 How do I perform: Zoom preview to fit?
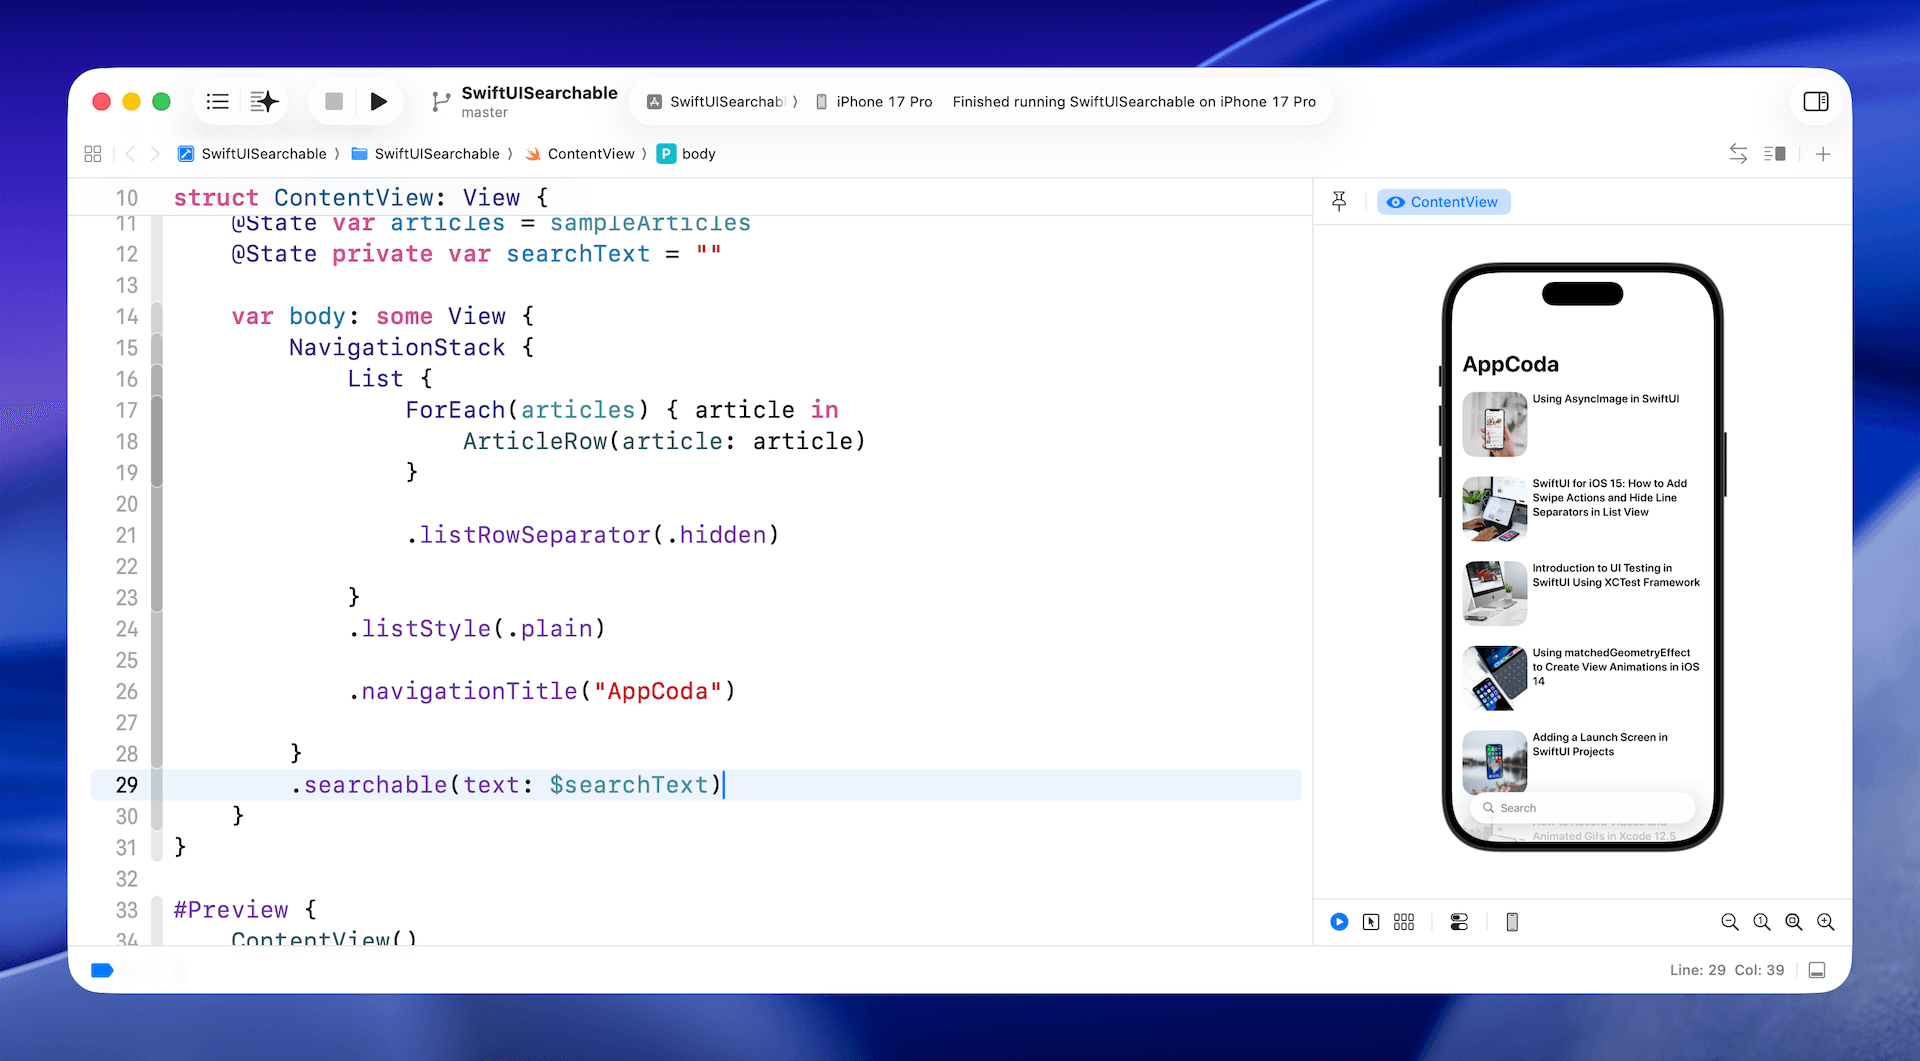pyautogui.click(x=1793, y=922)
